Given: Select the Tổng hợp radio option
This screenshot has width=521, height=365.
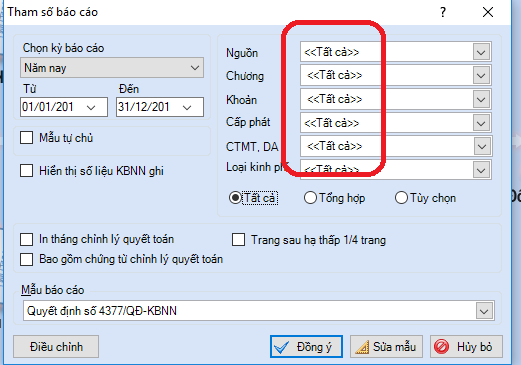Looking at the screenshot, I should pos(310,198).
